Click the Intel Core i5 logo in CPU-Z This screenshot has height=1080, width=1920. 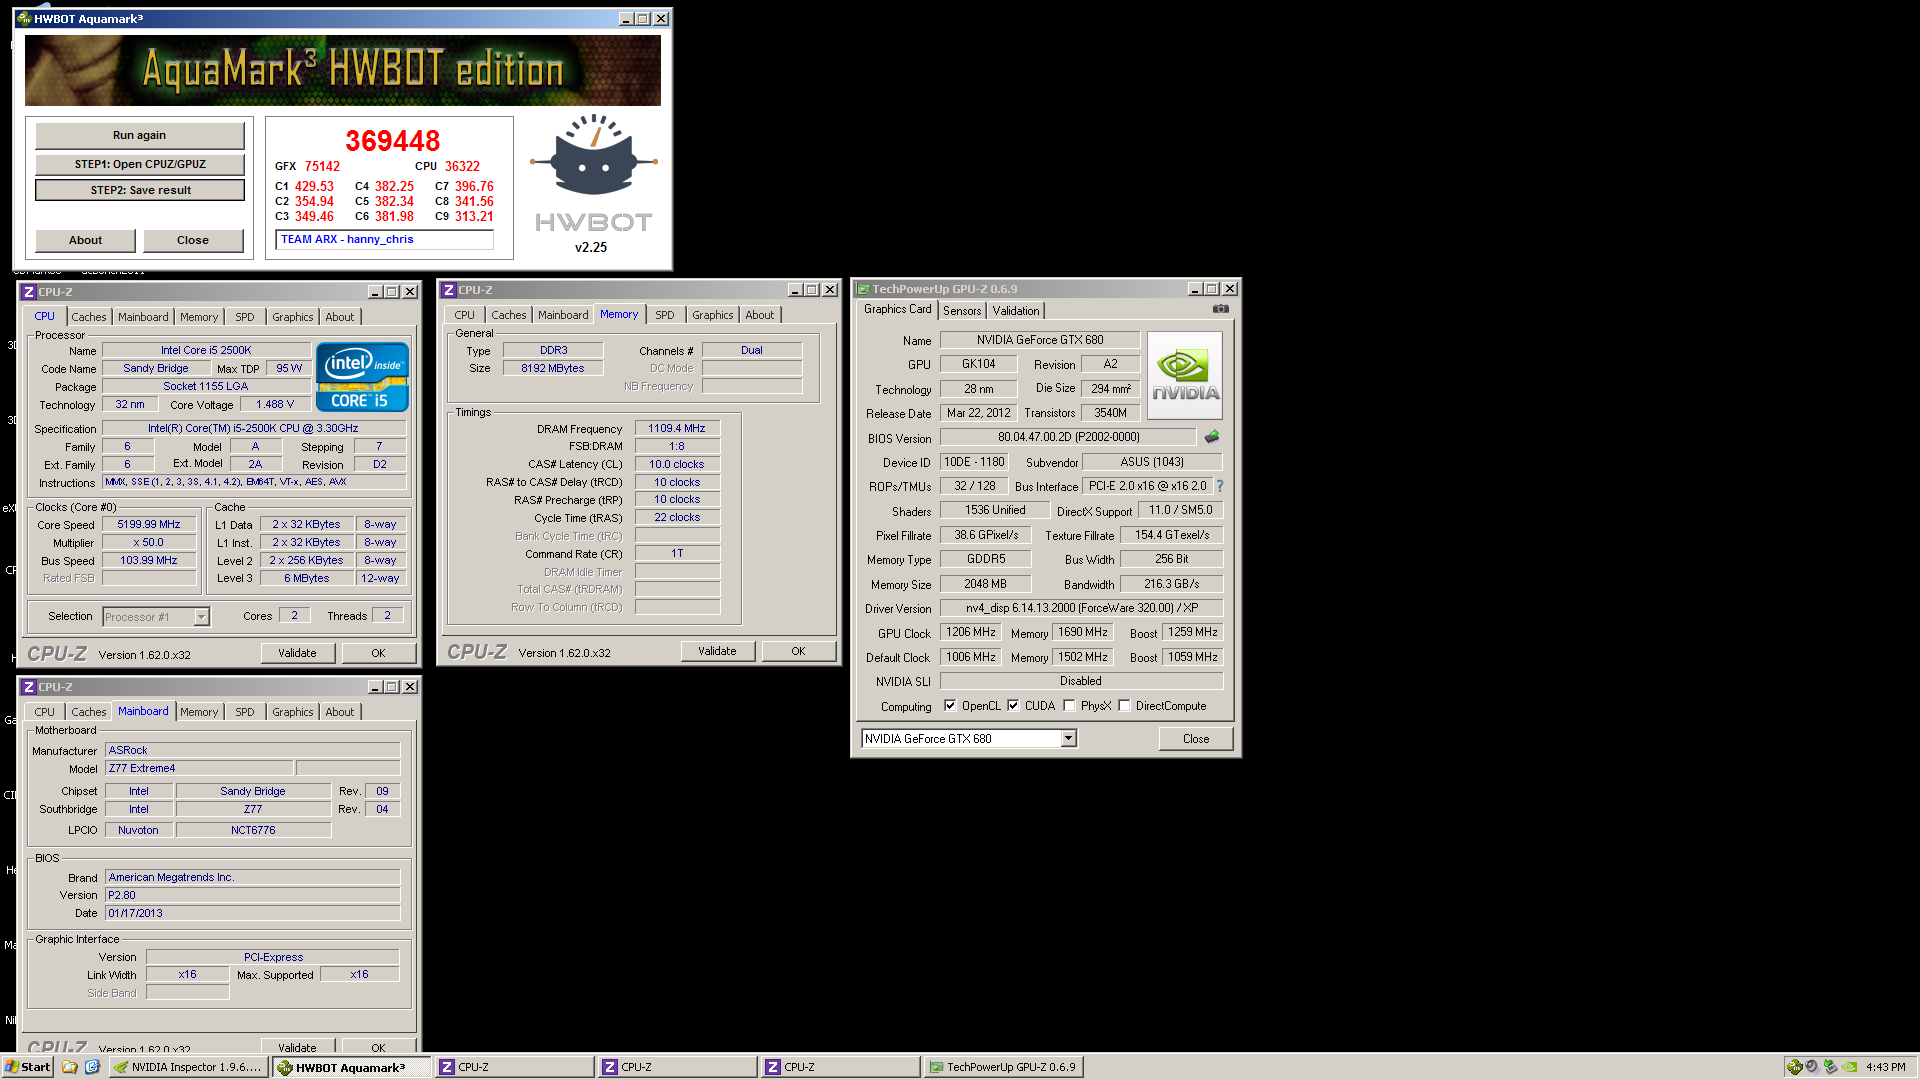pyautogui.click(x=362, y=377)
